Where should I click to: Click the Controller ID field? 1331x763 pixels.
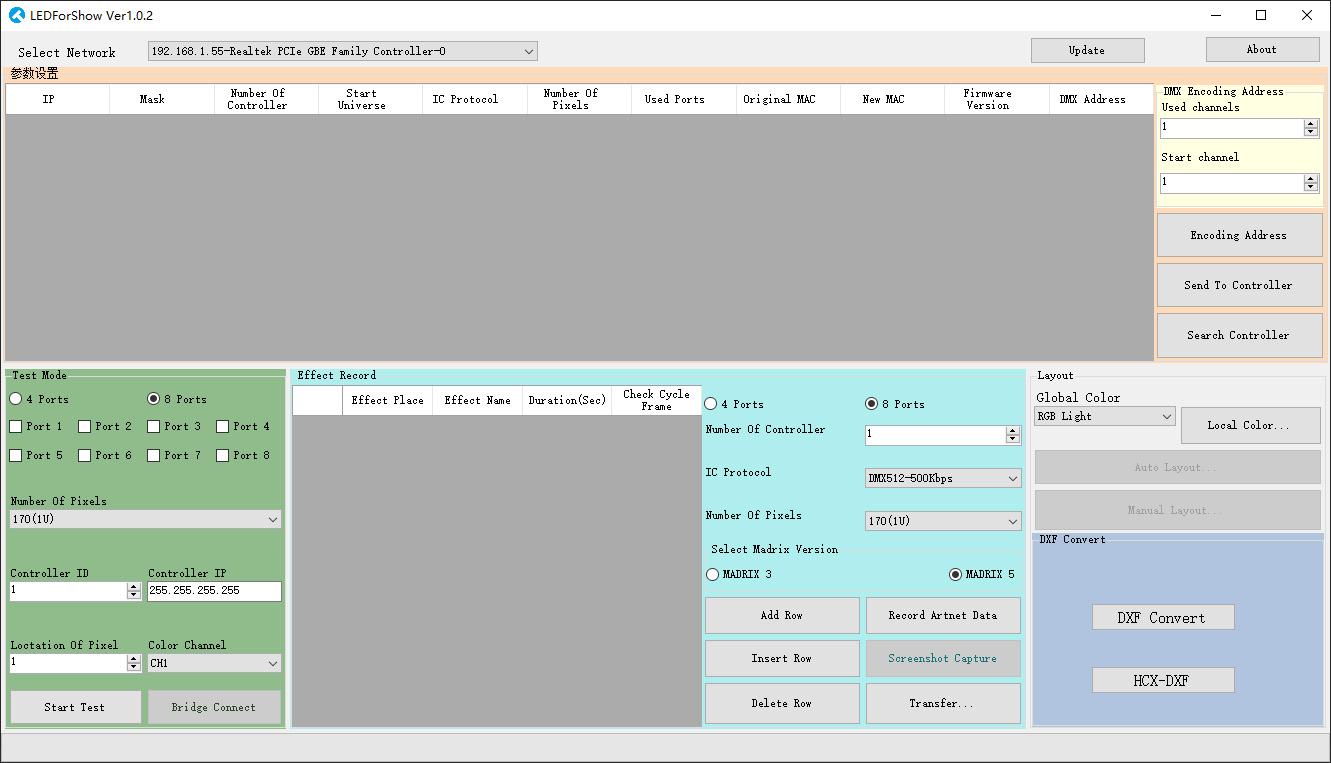(69, 591)
